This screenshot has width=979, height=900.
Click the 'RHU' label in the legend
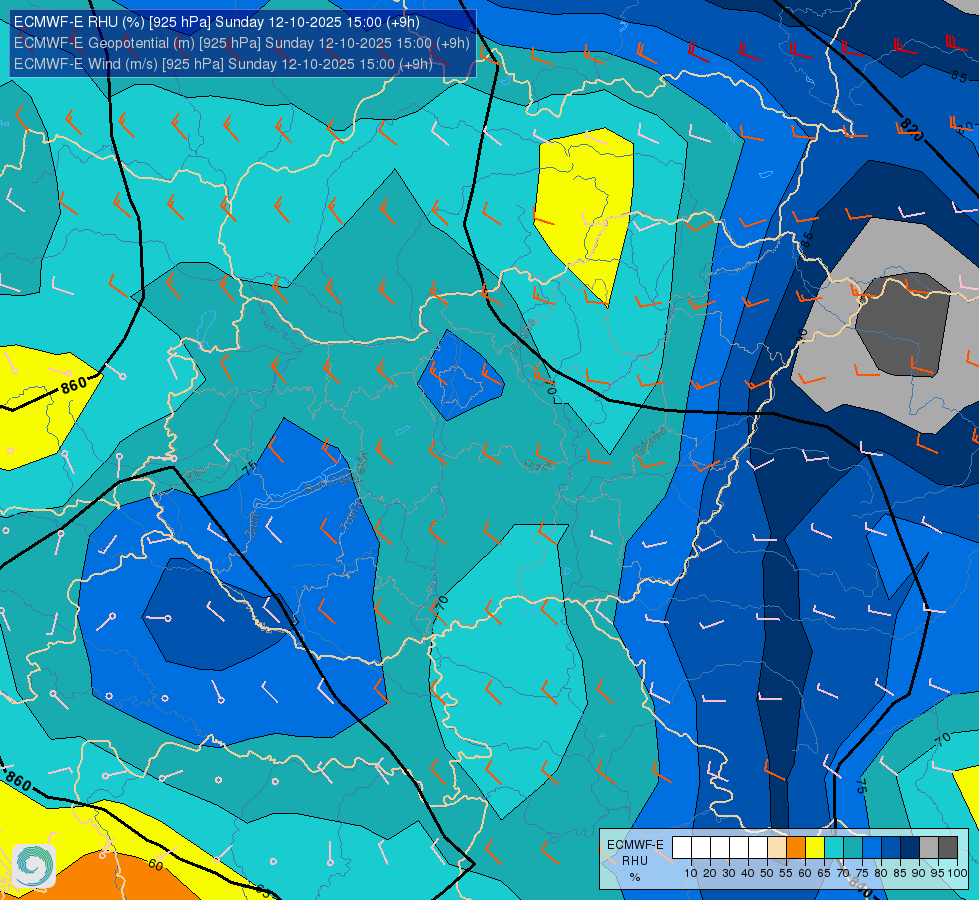(635, 861)
